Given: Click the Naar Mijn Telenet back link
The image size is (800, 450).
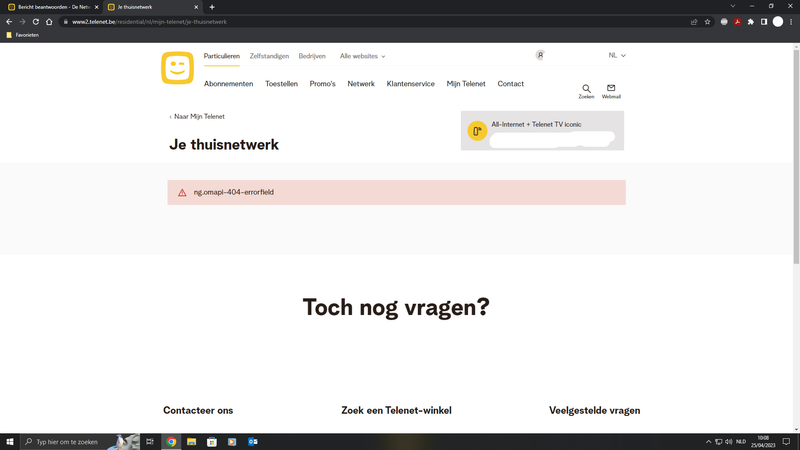Looking at the screenshot, I should click(x=198, y=117).
